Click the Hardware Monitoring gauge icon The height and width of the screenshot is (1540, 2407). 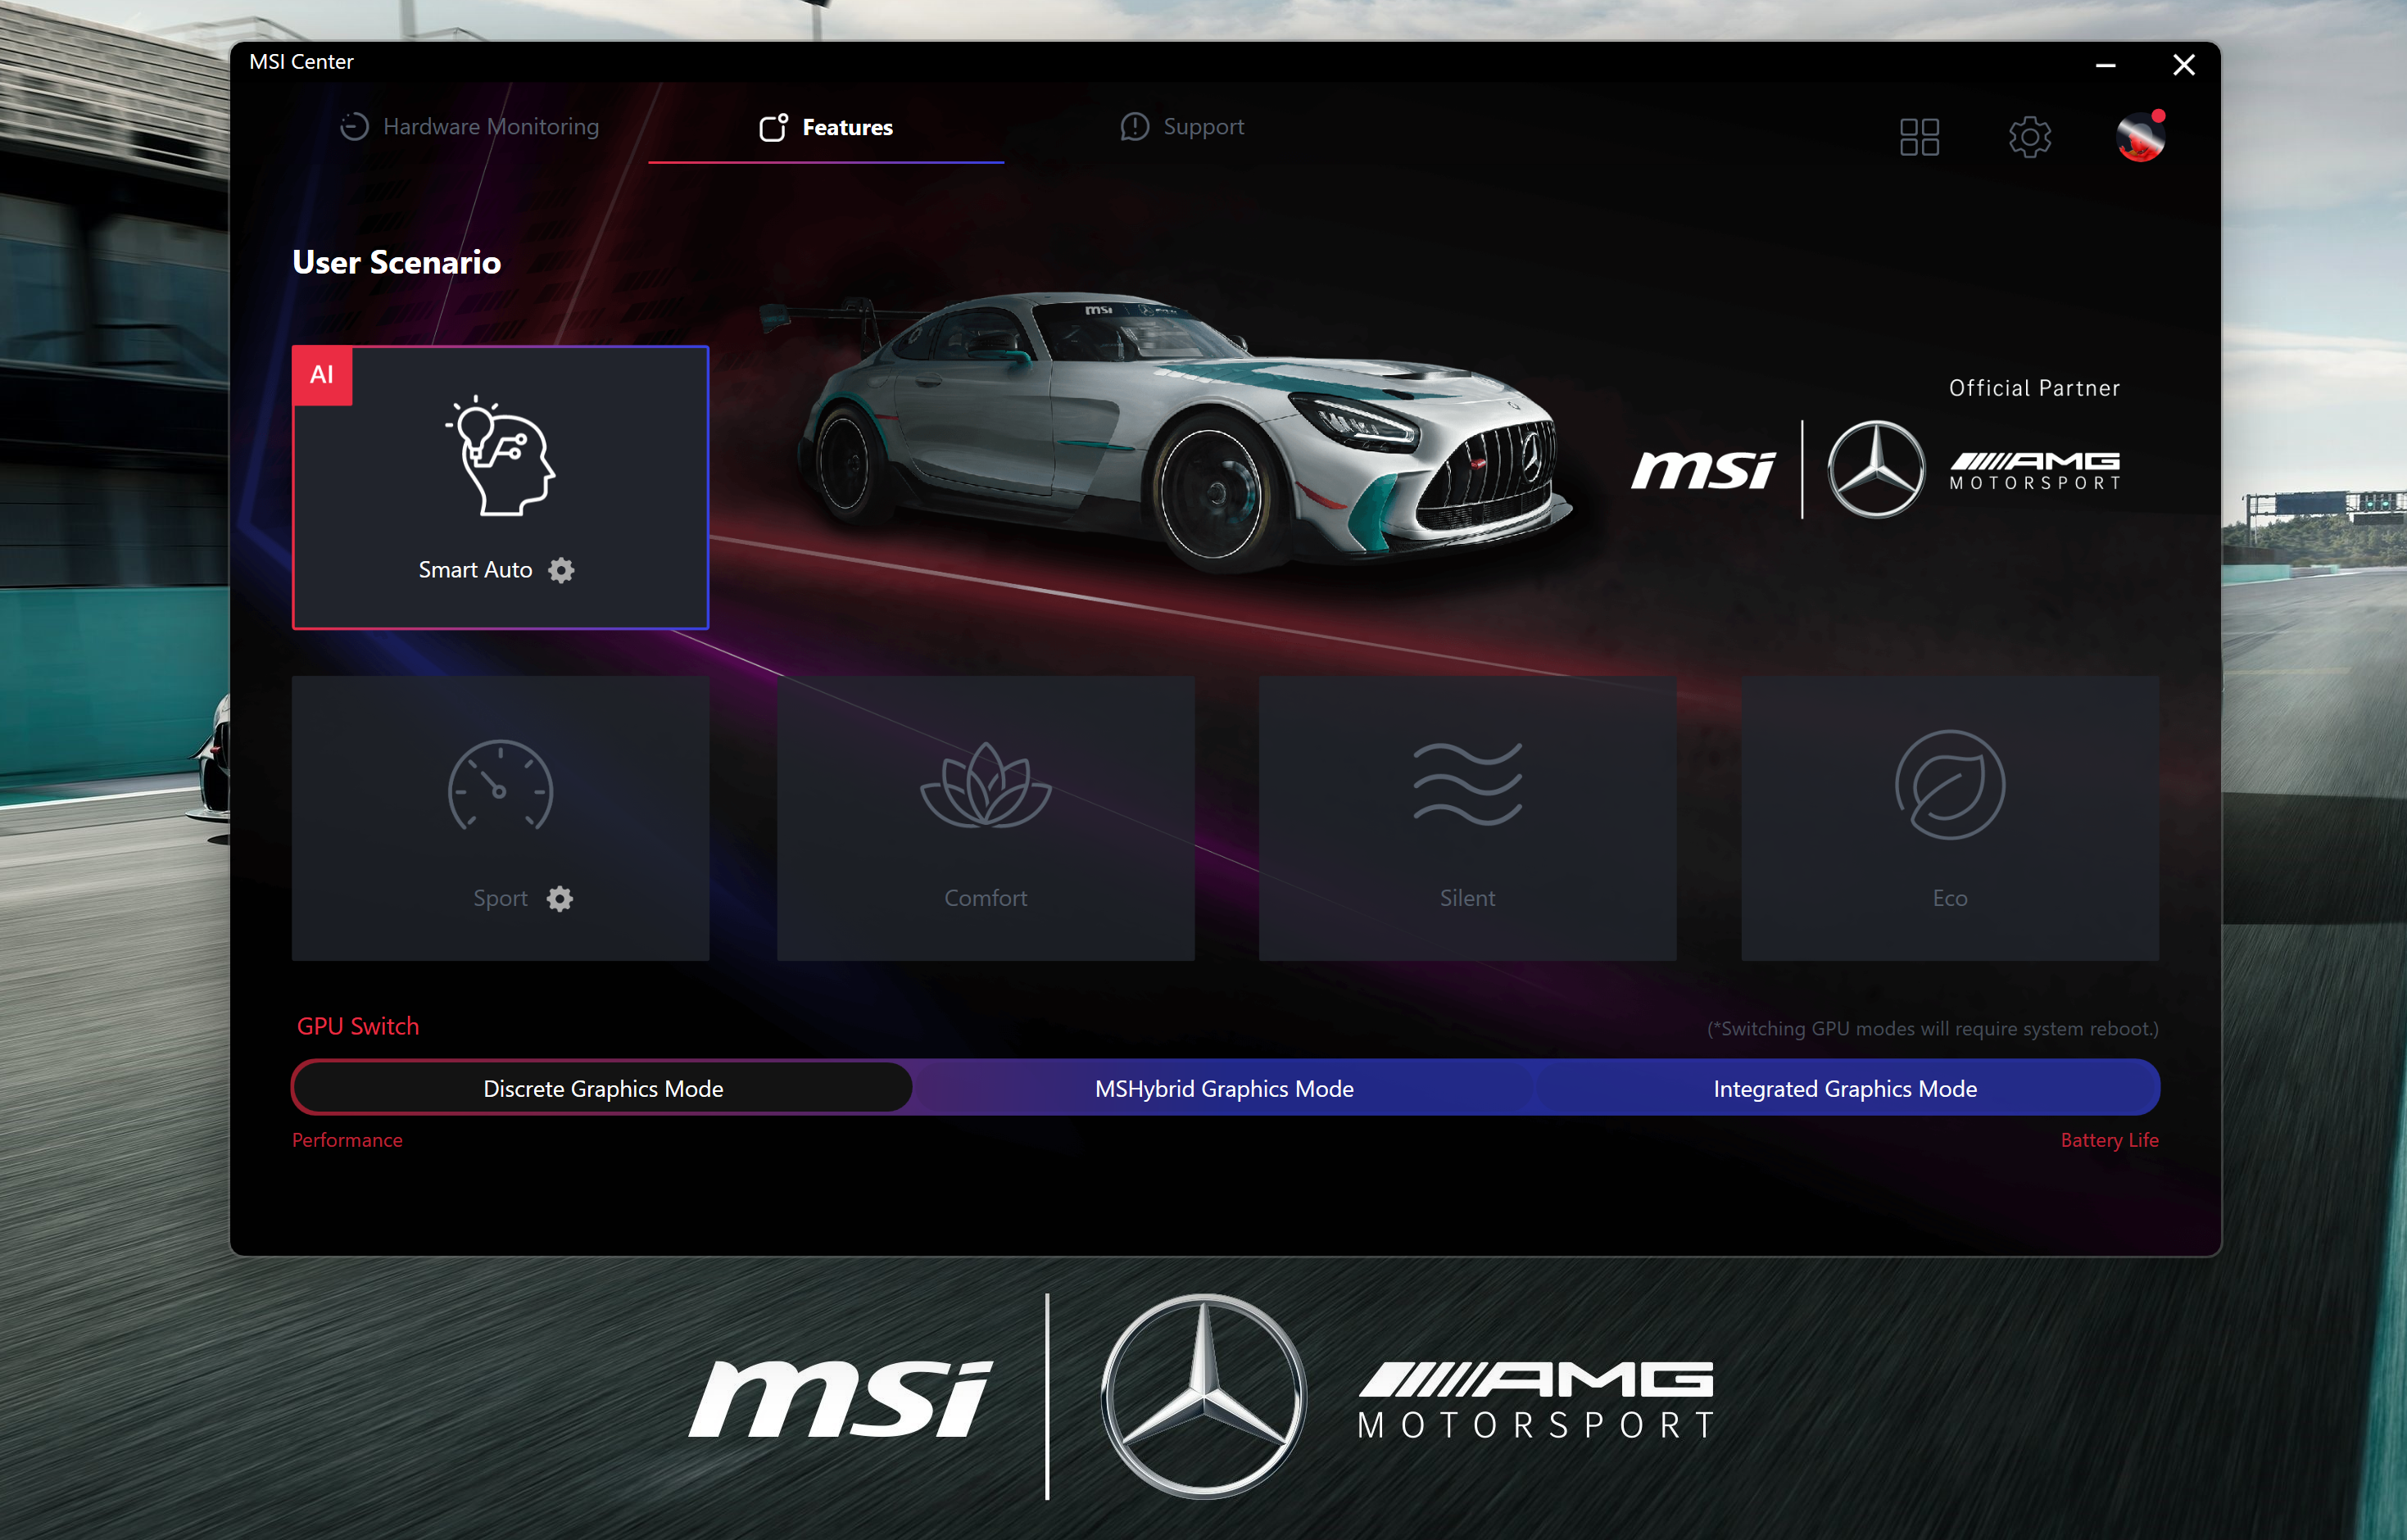click(354, 127)
